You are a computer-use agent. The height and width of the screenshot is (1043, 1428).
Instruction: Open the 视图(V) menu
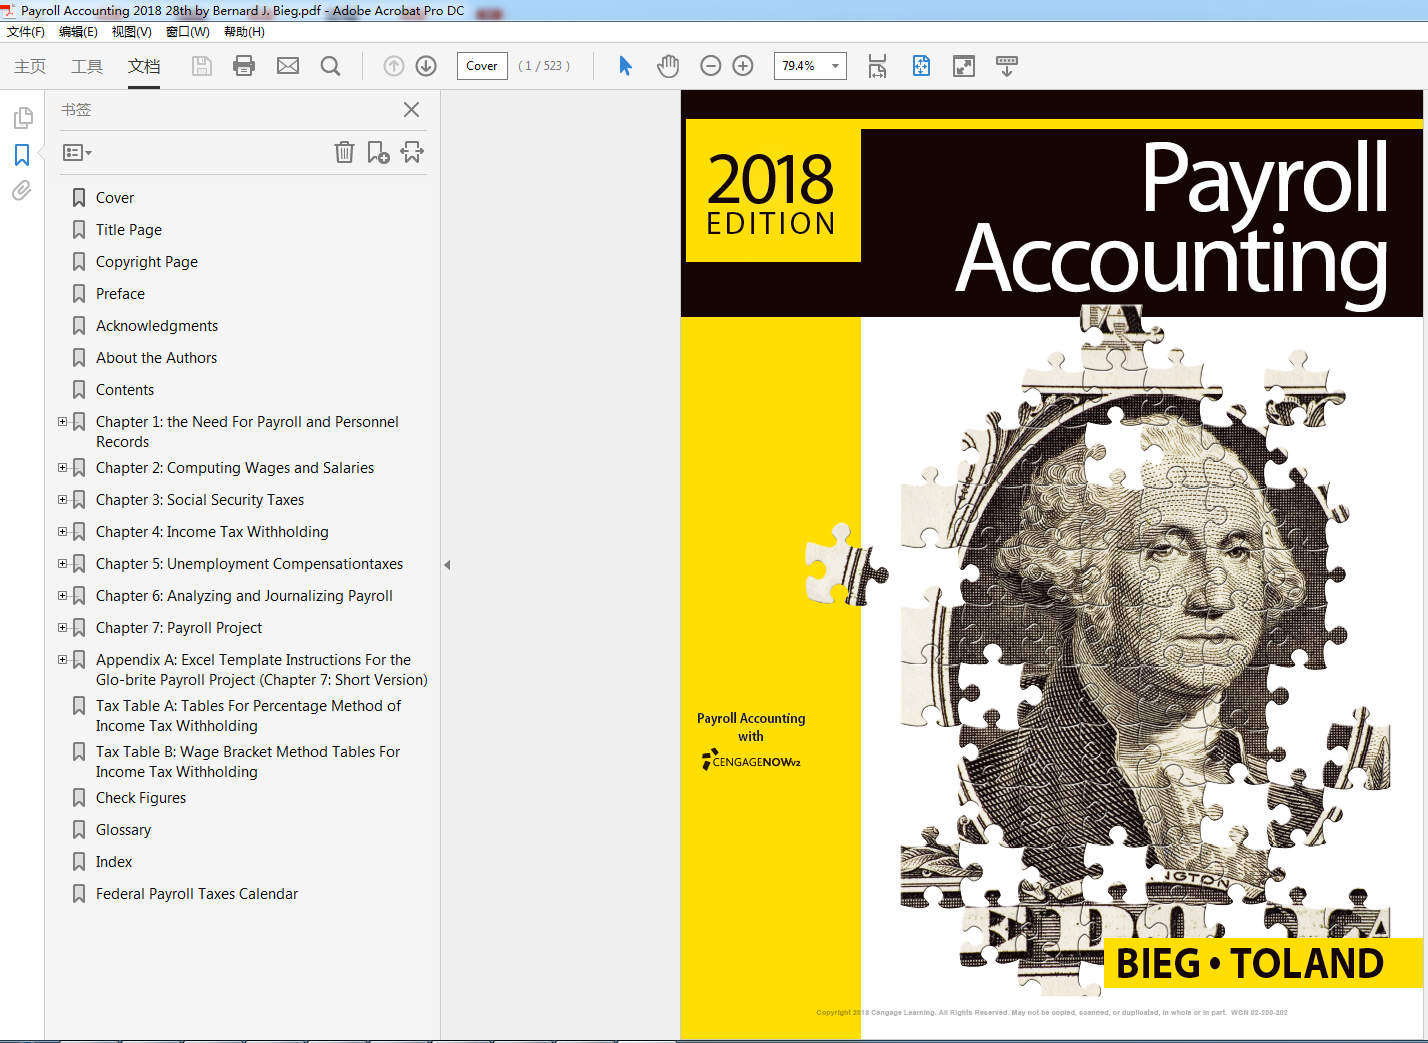pos(131,32)
